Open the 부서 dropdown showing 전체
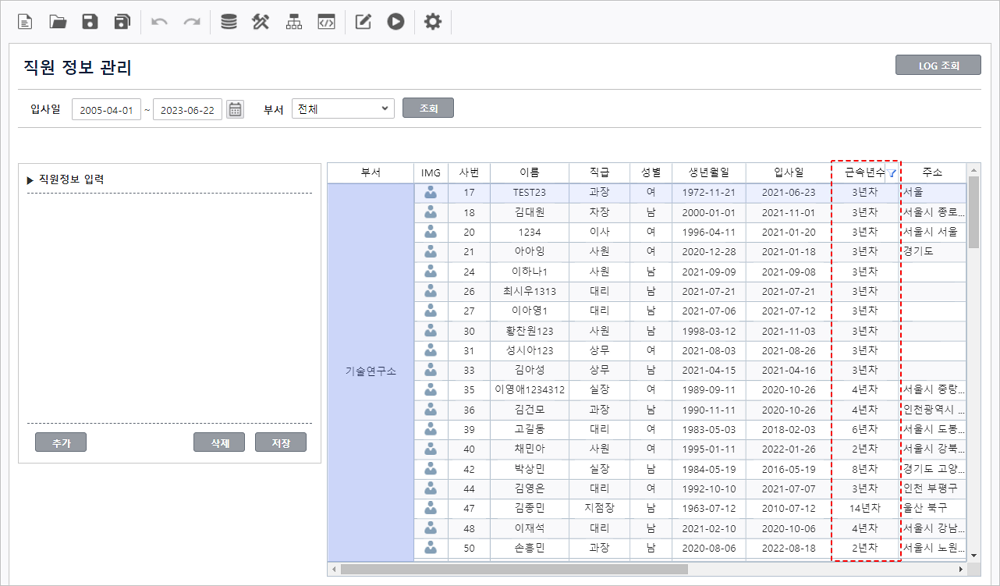Viewport: 1000px width, 586px height. point(343,108)
